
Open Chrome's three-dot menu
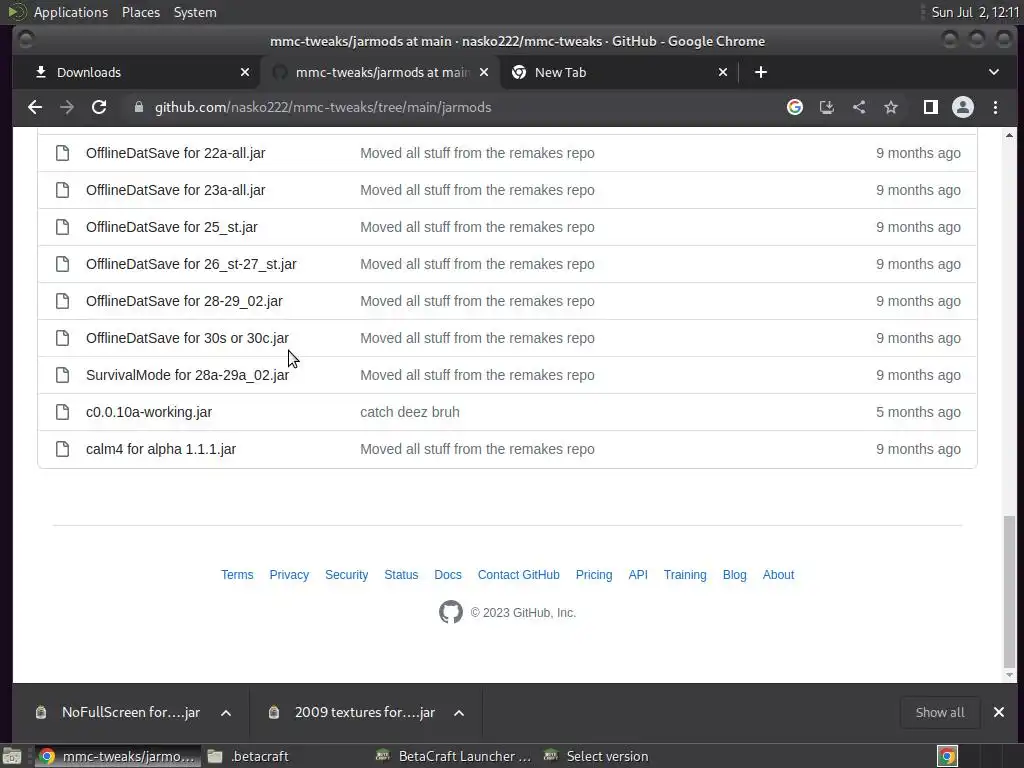(x=995, y=107)
